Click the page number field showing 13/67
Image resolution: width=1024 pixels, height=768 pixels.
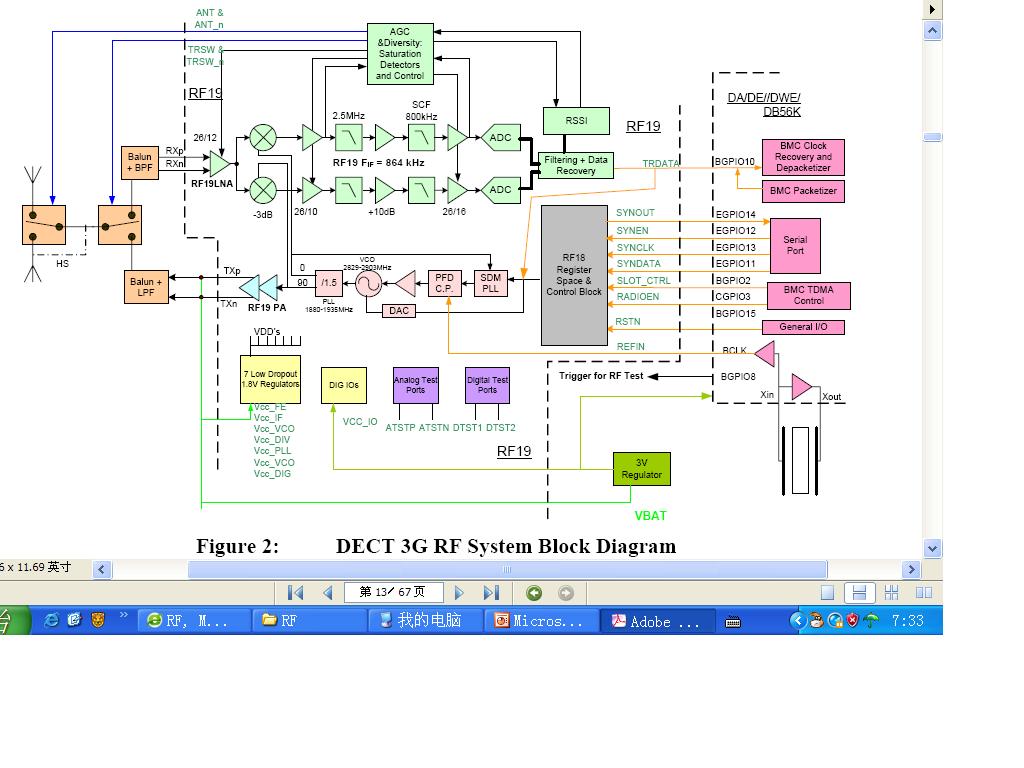pos(393,592)
